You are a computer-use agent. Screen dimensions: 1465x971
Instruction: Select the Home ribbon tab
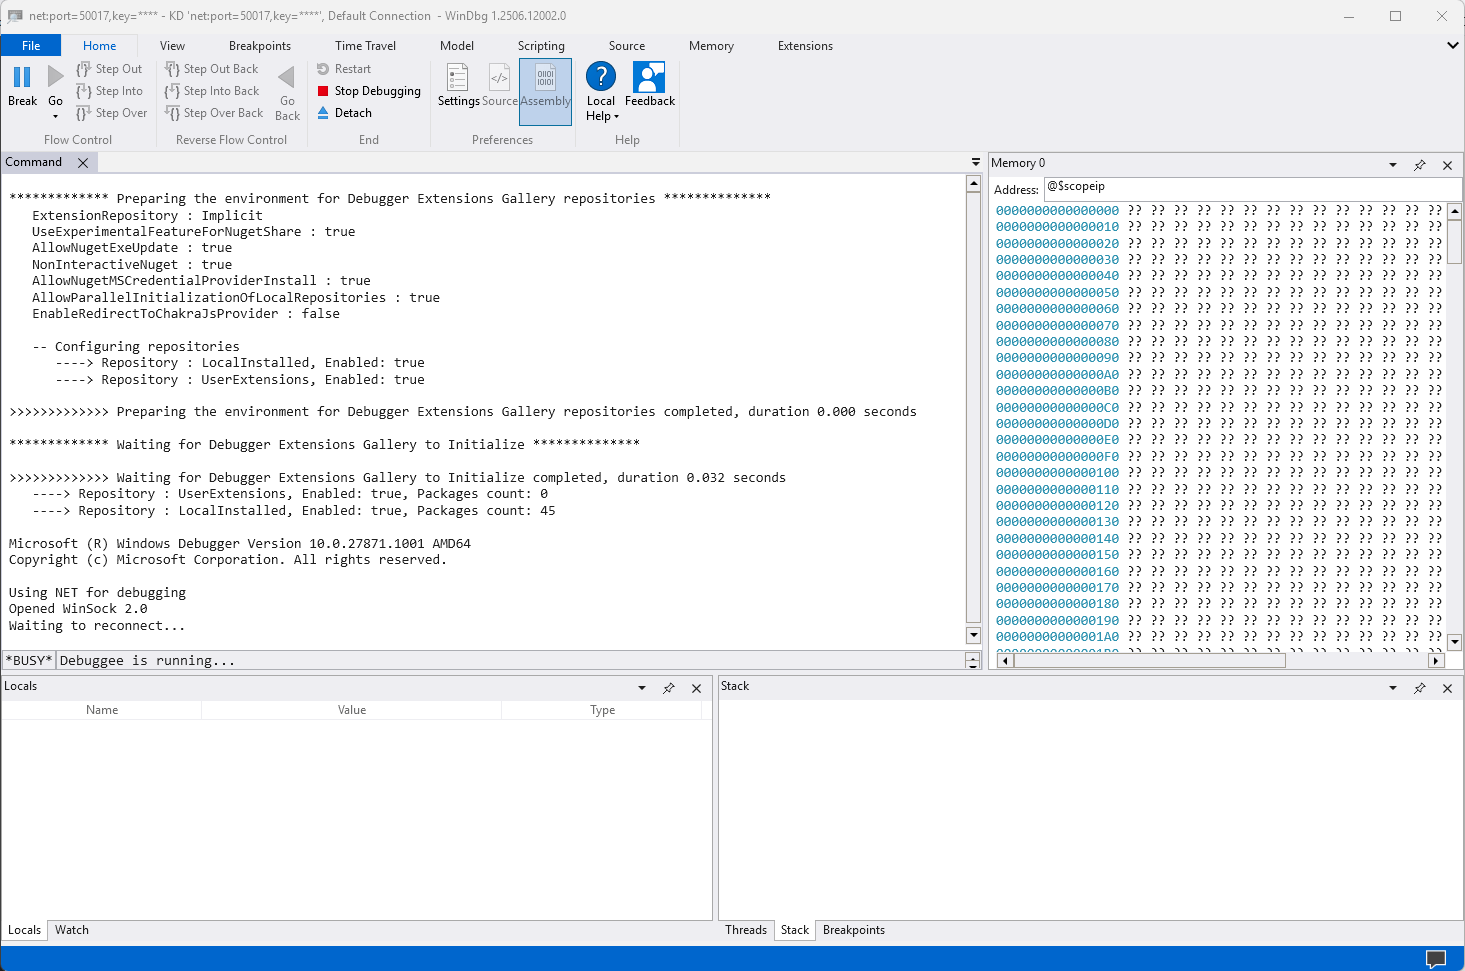point(100,46)
